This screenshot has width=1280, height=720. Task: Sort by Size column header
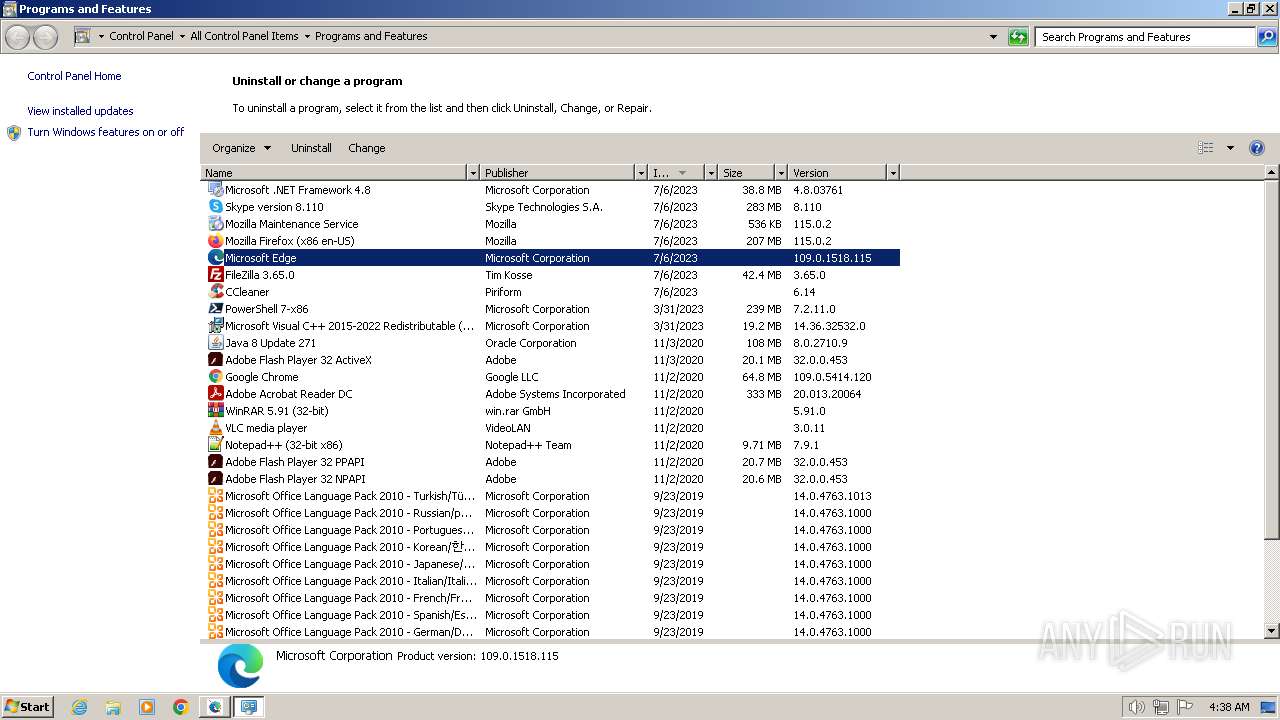pyautogui.click(x=747, y=173)
